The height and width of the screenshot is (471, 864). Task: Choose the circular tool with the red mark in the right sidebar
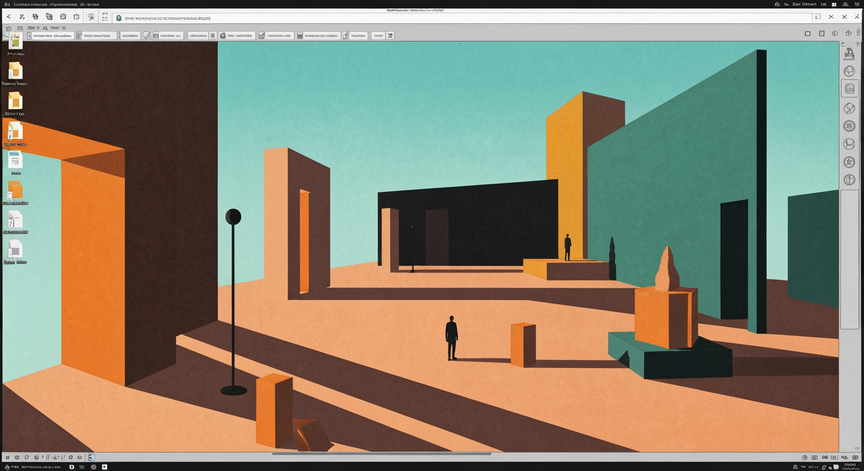(849, 108)
